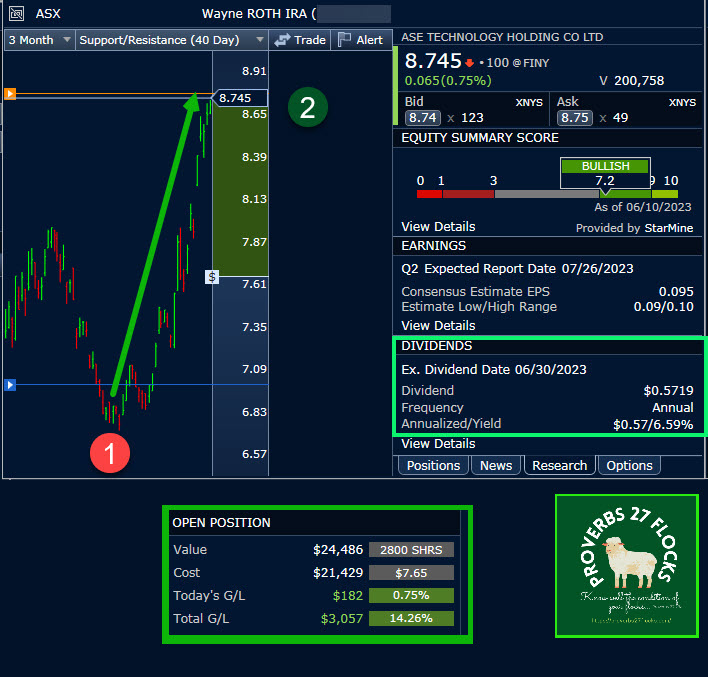Click the red number 1 annotation circle
Image resolution: width=708 pixels, height=677 pixels.
(x=111, y=454)
